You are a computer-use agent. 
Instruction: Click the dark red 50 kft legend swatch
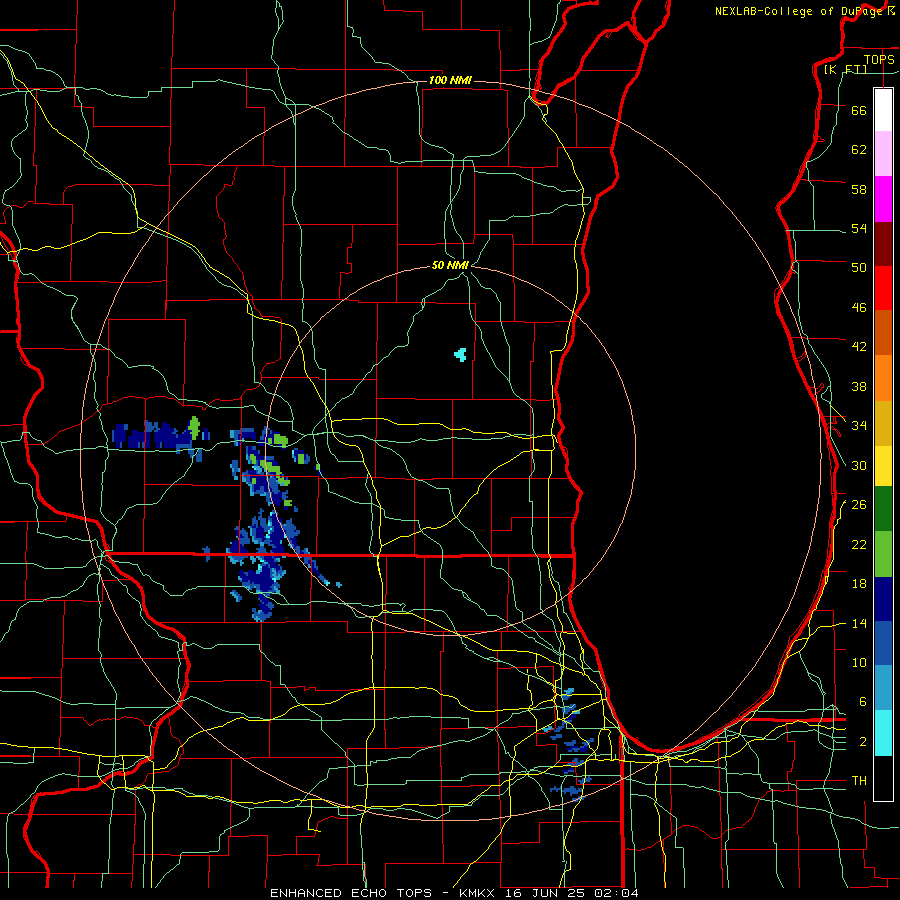click(883, 243)
